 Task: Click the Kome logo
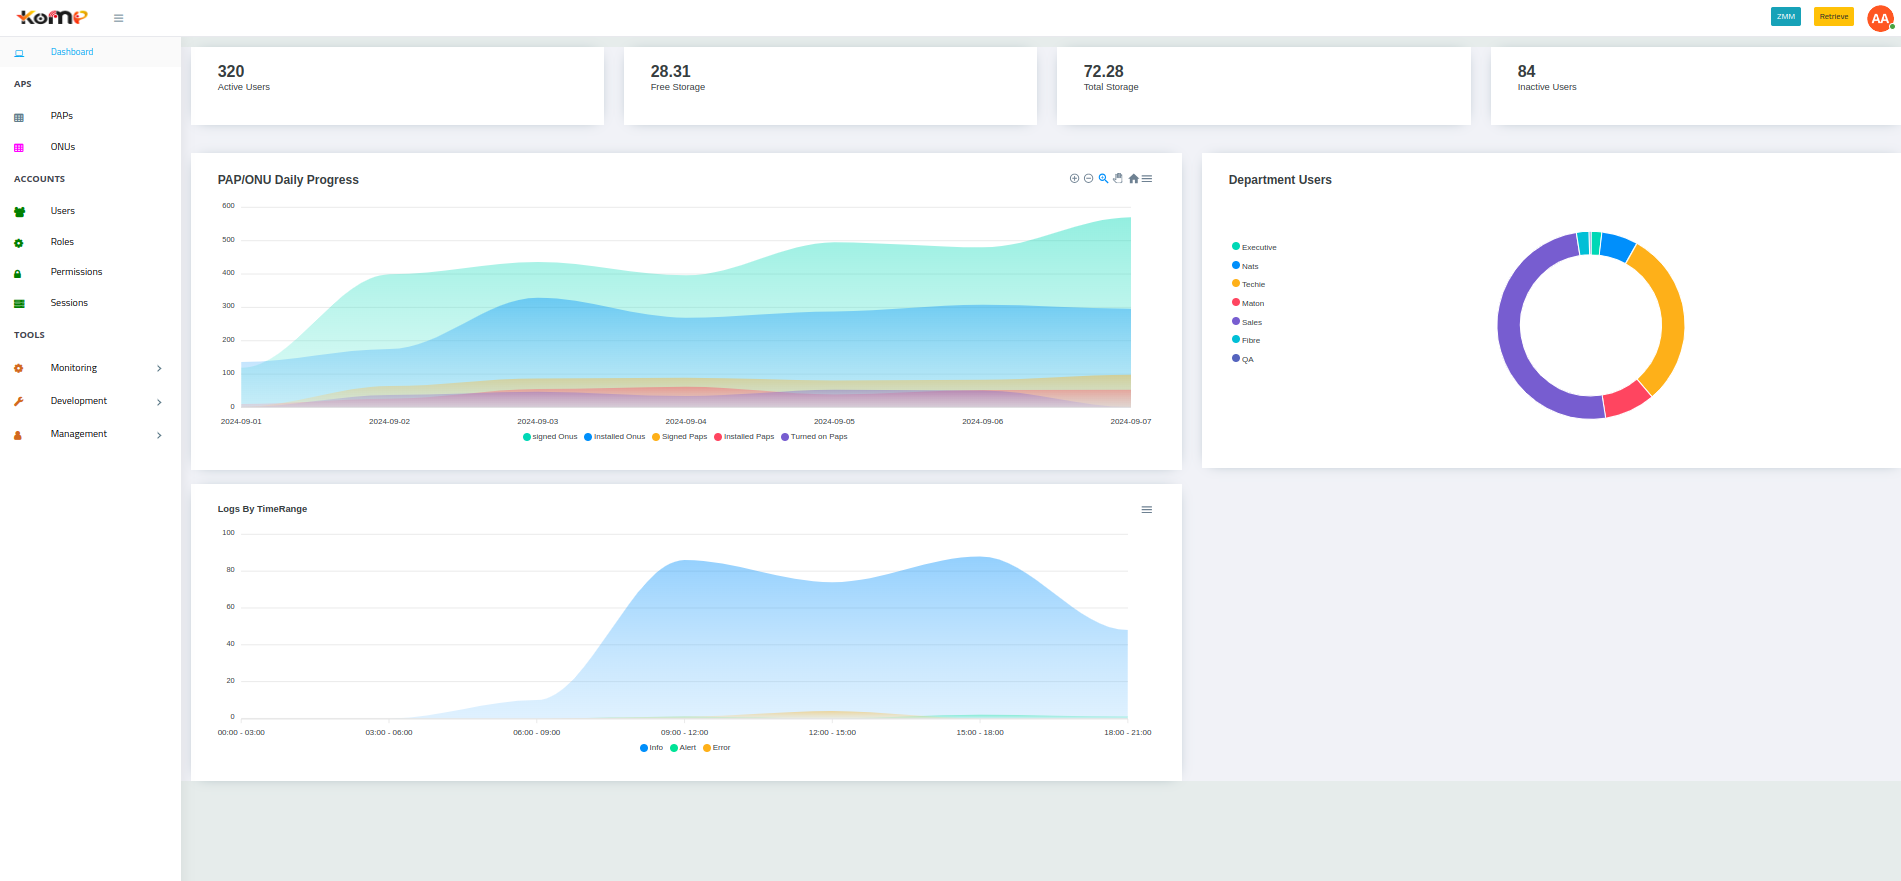52,17
